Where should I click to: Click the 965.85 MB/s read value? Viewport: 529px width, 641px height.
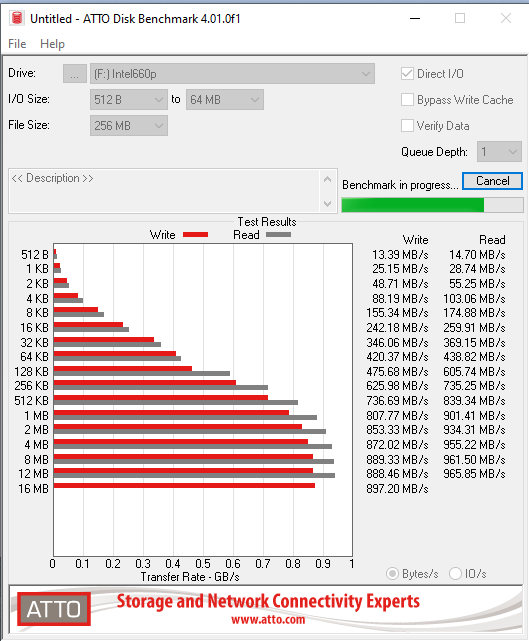(x=474, y=473)
